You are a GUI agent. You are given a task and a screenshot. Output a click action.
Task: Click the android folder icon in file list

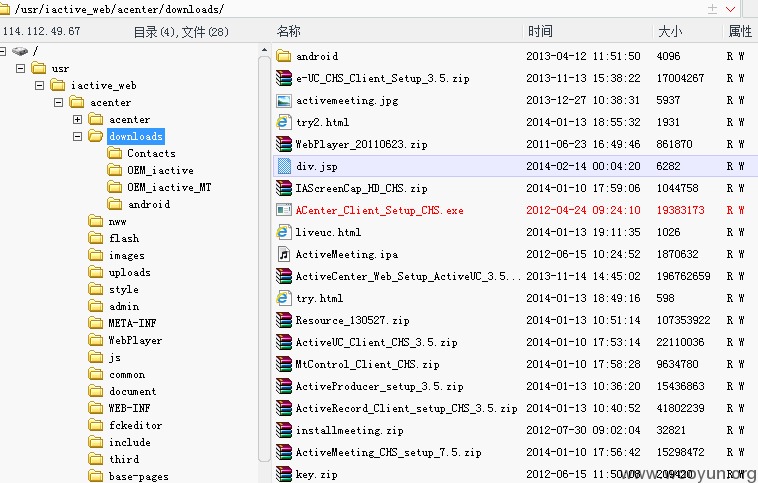(x=283, y=56)
